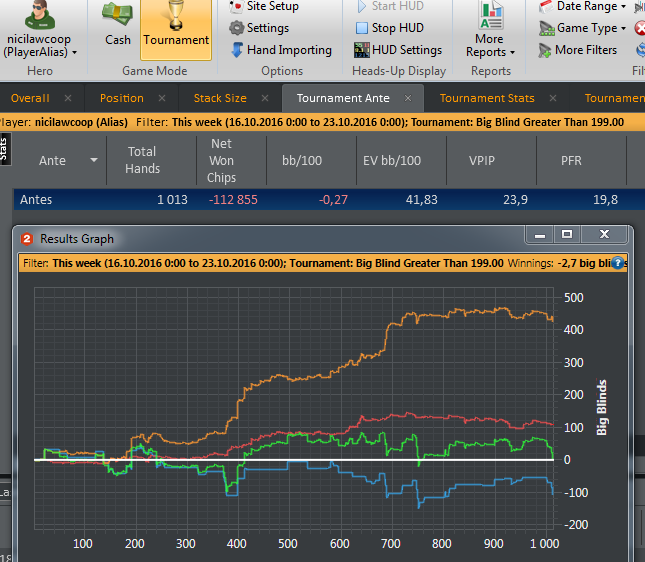Image resolution: width=645 pixels, height=562 pixels.
Task: Switch to the Position tab
Action: coord(122,98)
